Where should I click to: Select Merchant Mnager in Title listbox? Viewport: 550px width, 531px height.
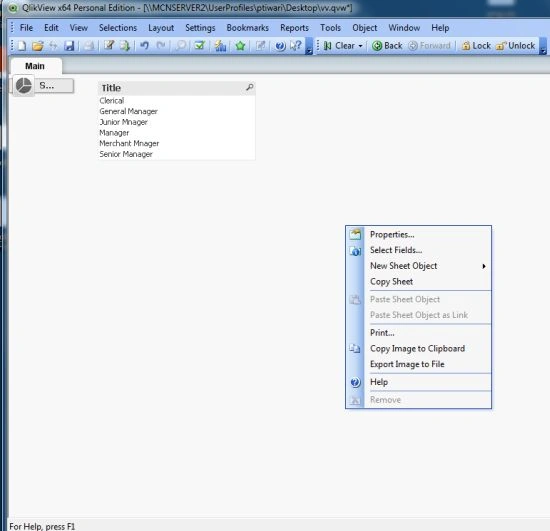pos(176,143)
